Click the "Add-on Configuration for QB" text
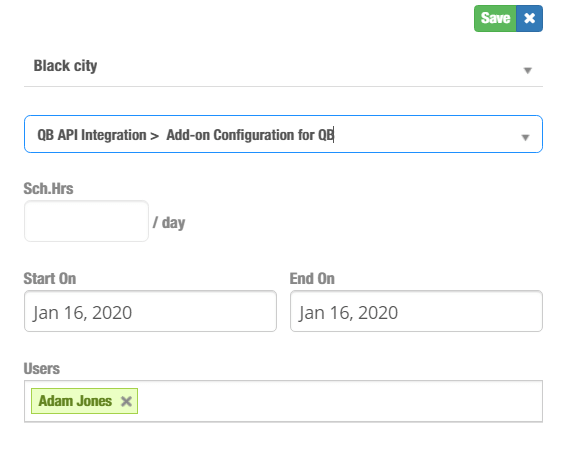 (250, 135)
